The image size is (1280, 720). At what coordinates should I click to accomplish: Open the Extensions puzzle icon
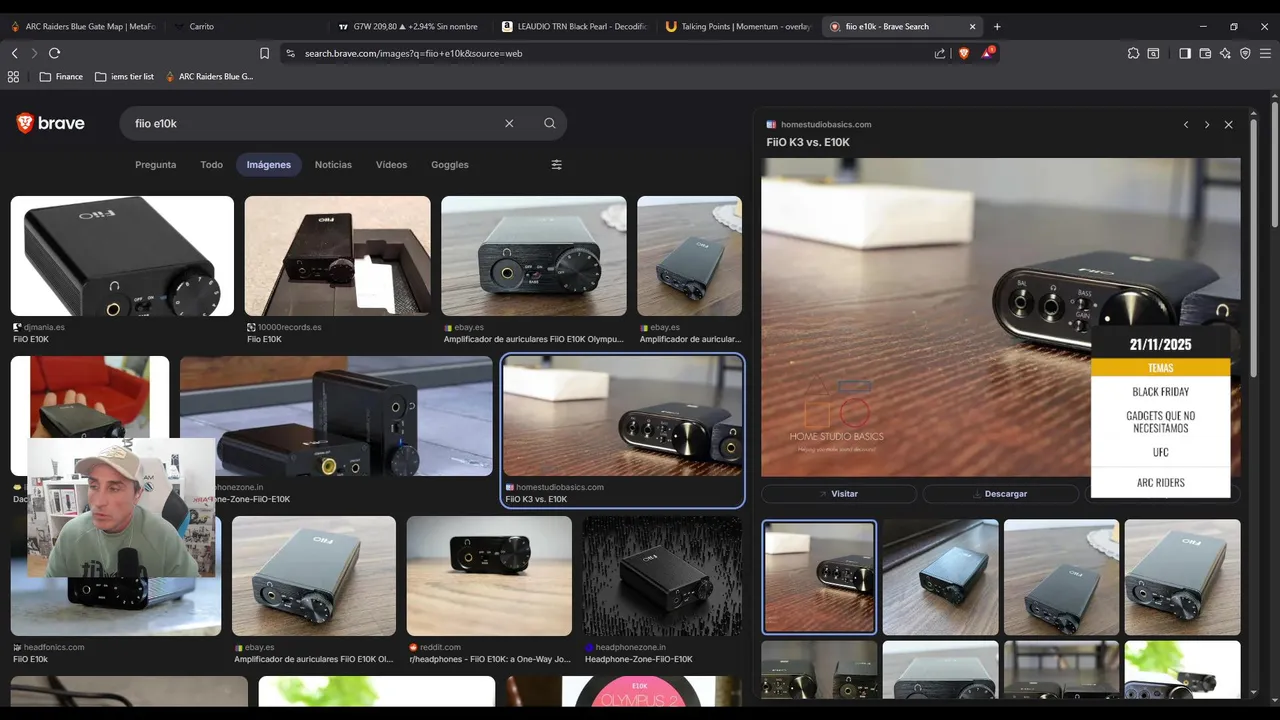(1133, 53)
